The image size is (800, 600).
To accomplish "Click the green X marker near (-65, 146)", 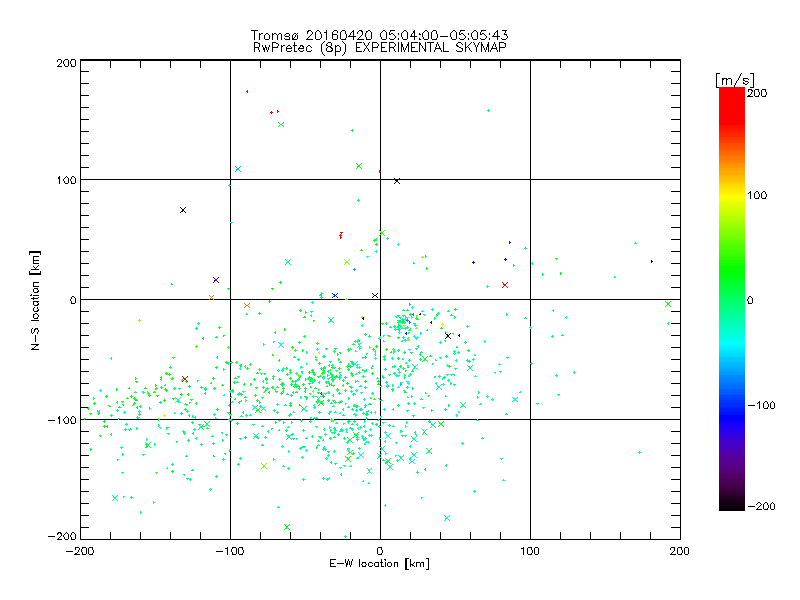I will 281,124.
